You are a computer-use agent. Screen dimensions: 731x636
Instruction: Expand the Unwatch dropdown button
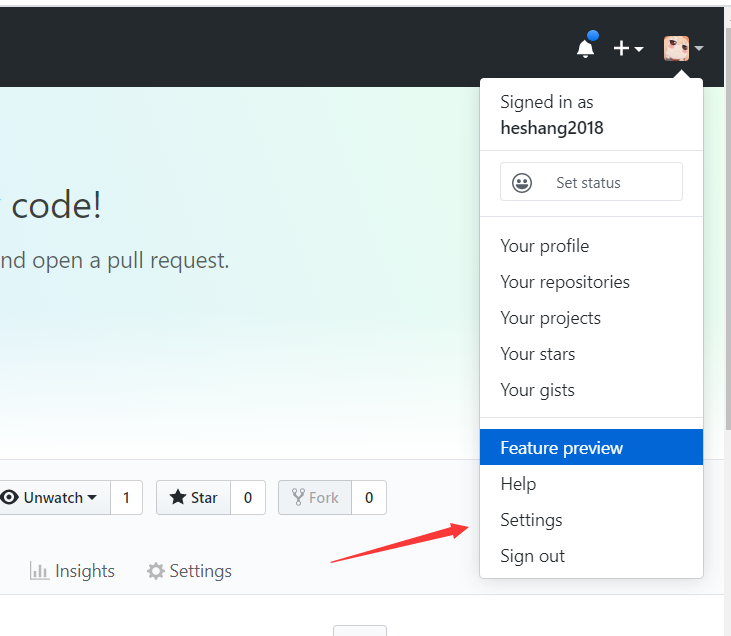[x=54, y=498]
